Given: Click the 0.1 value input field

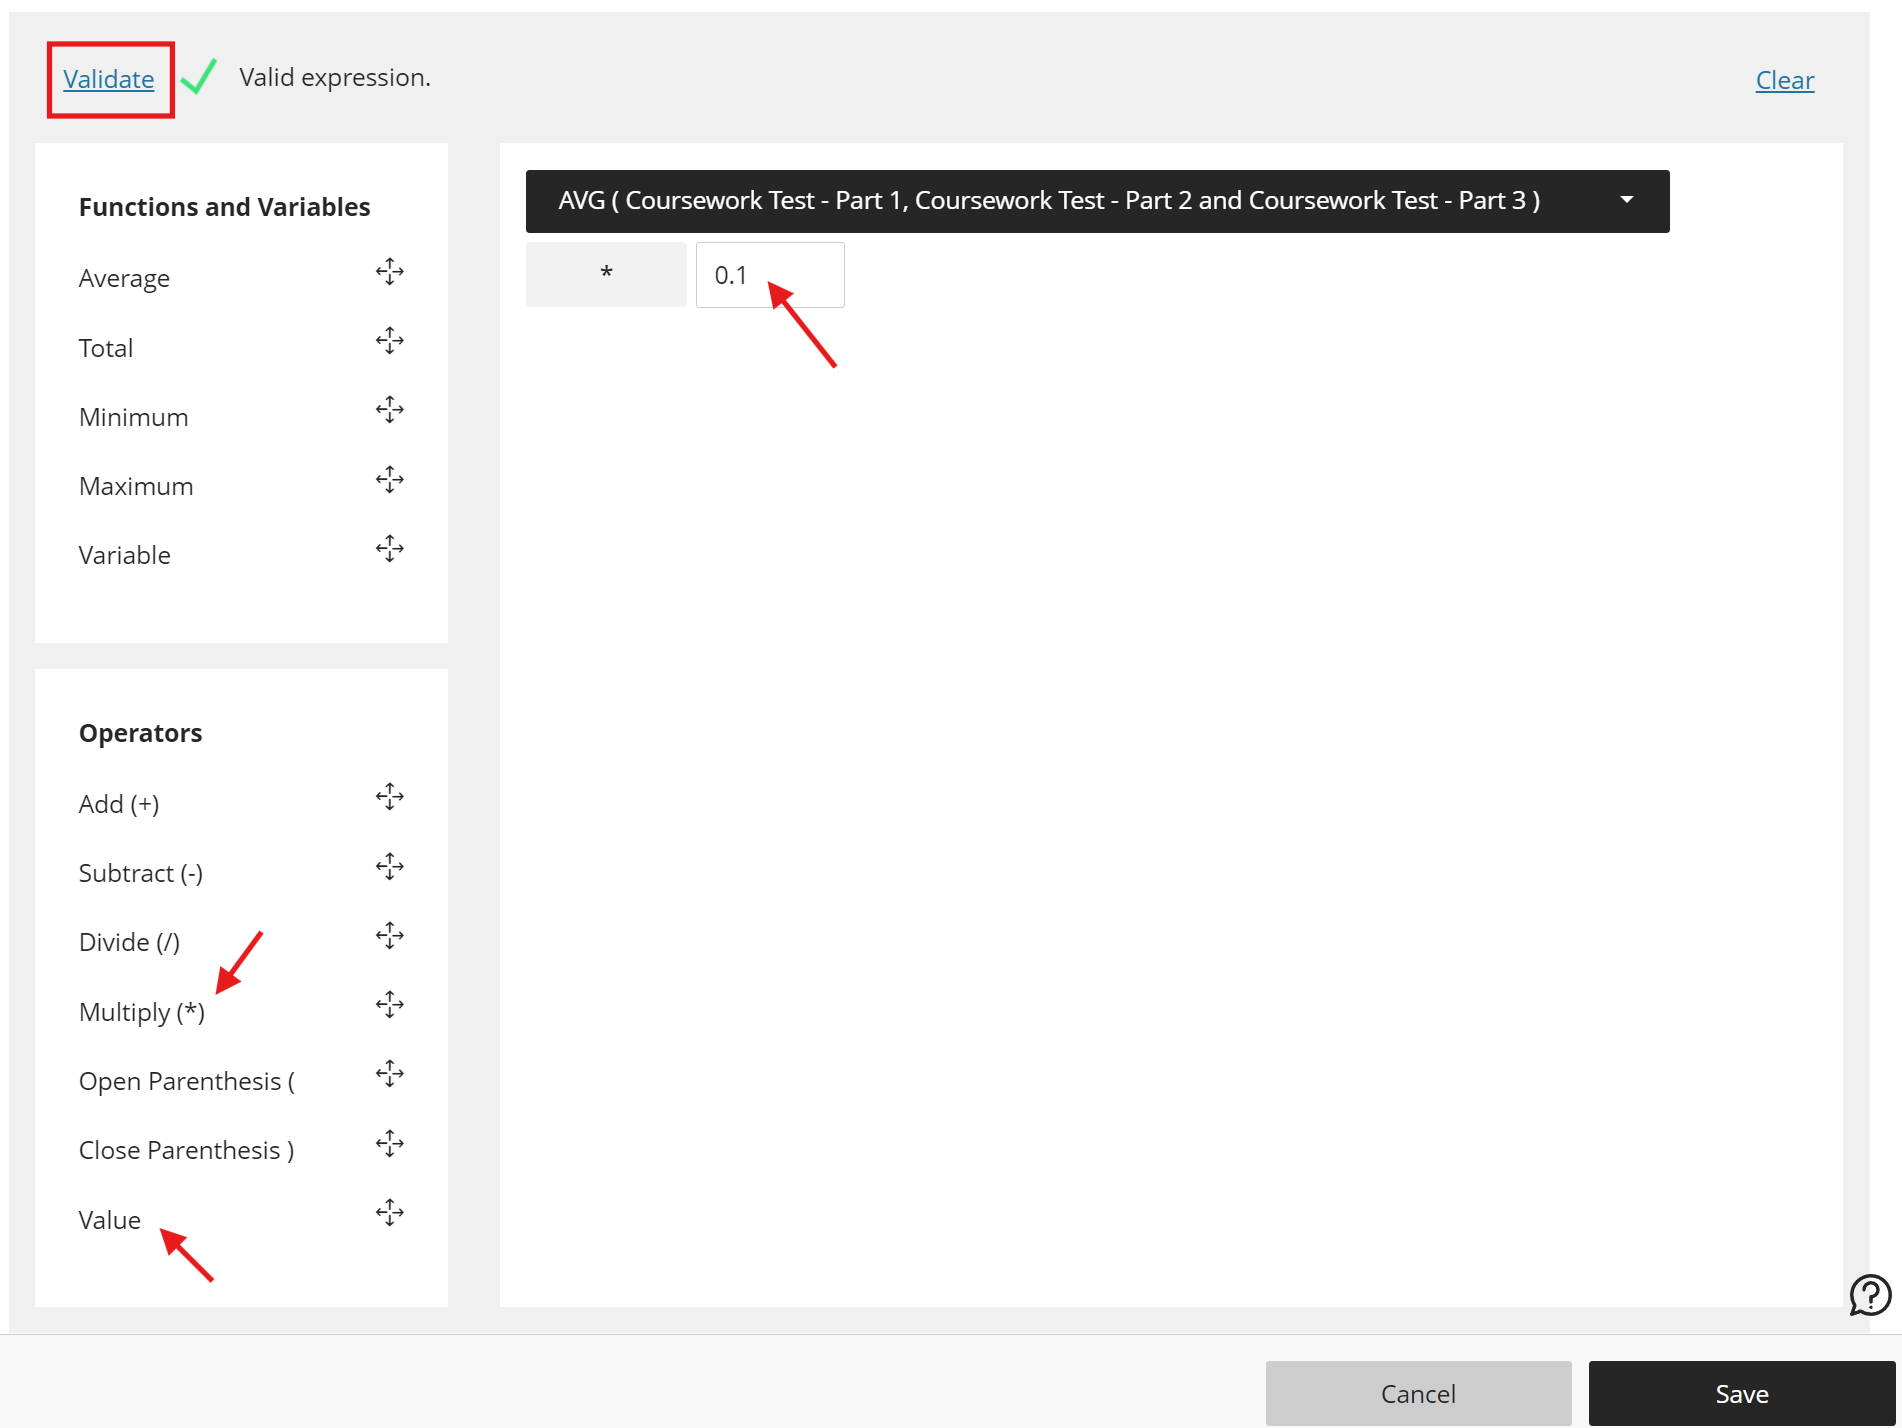Looking at the screenshot, I should coord(770,275).
